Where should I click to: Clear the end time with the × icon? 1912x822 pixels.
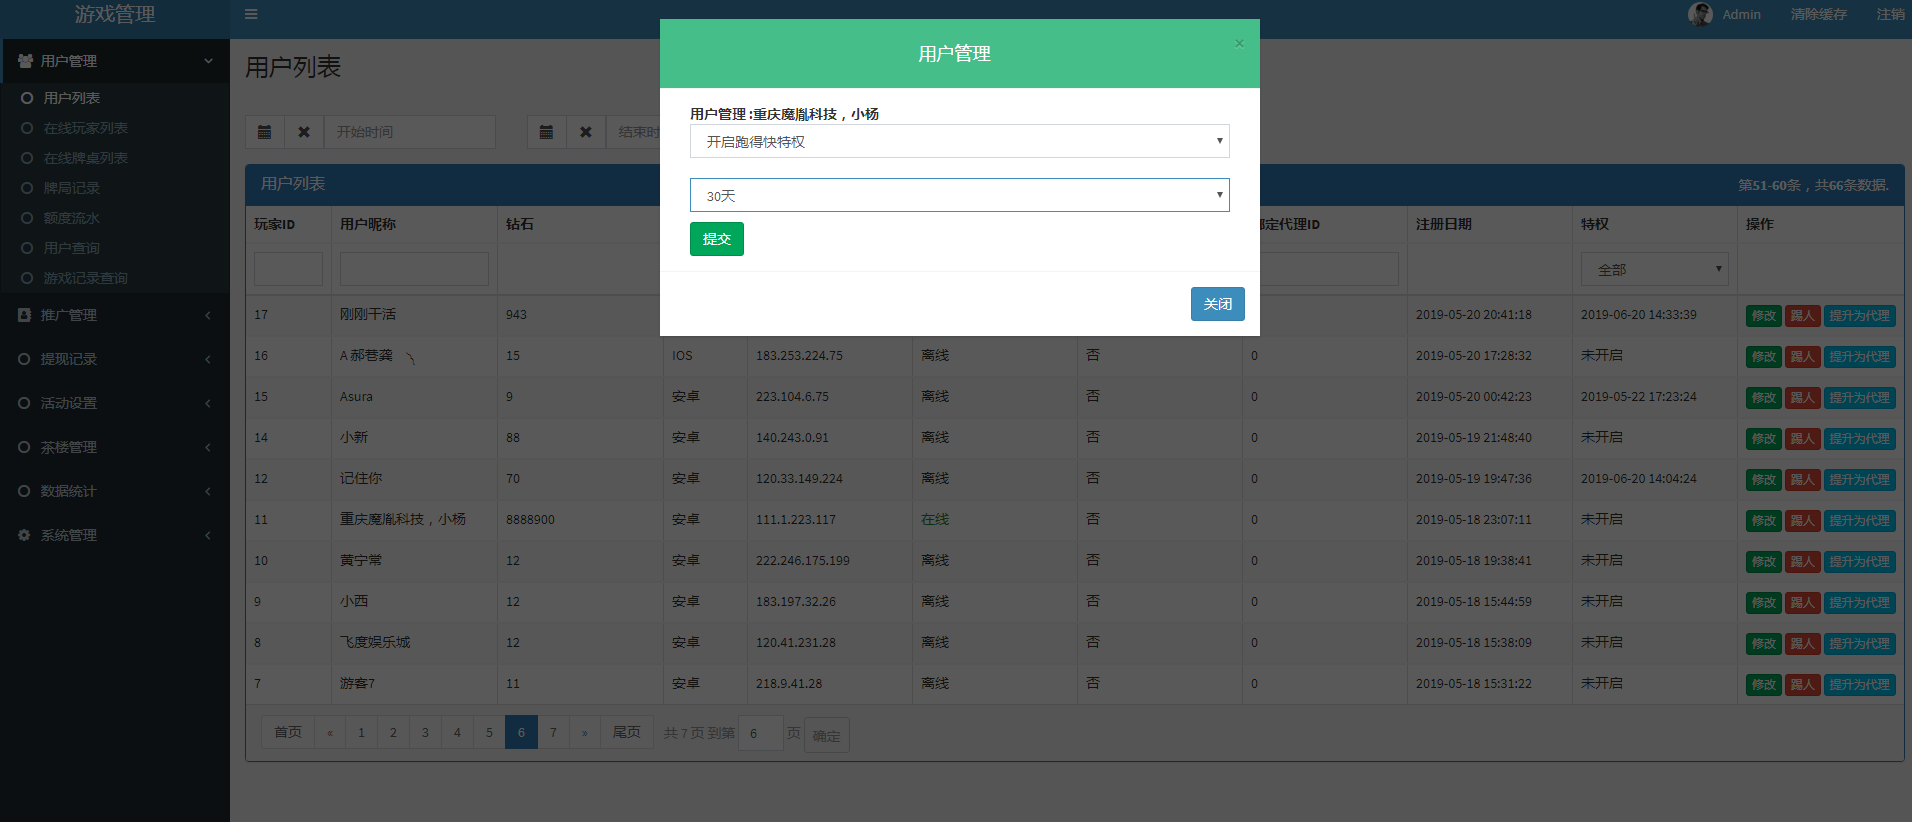(x=586, y=132)
